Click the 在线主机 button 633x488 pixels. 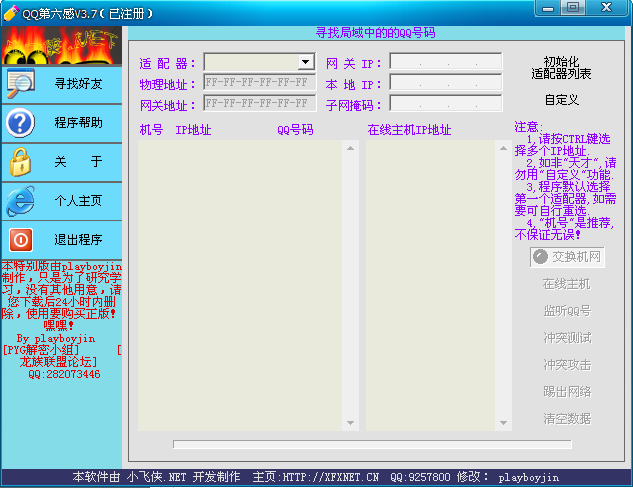point(566,284)
